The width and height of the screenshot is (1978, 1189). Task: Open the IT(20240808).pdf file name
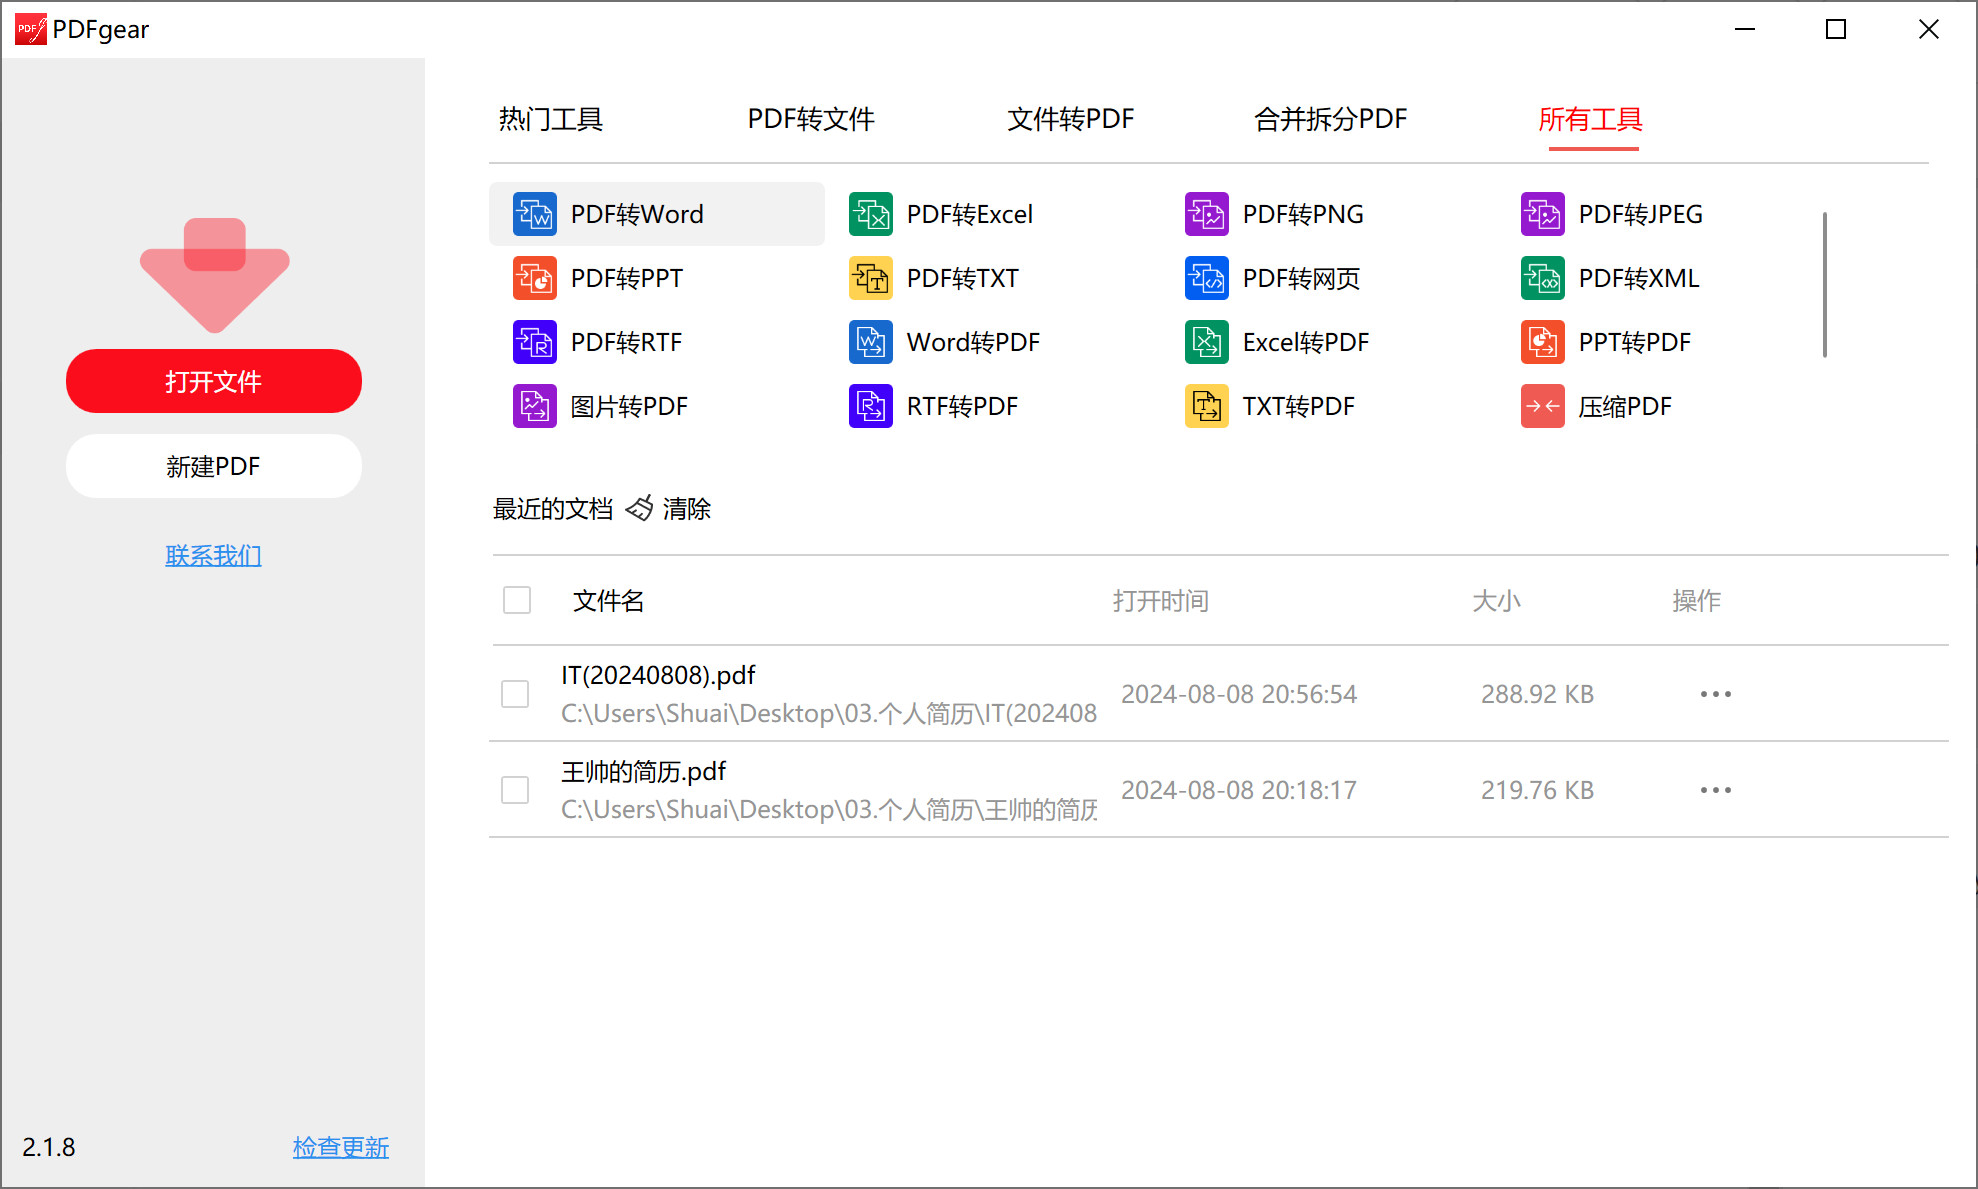658,675
